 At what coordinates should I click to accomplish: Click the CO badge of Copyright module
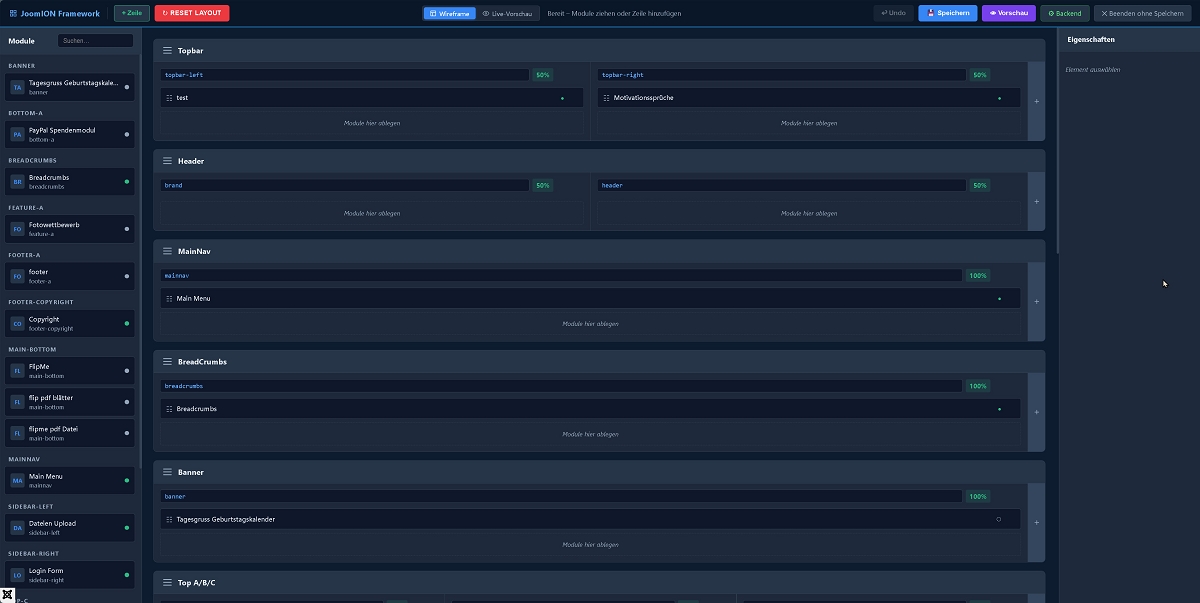coord(17,323)
